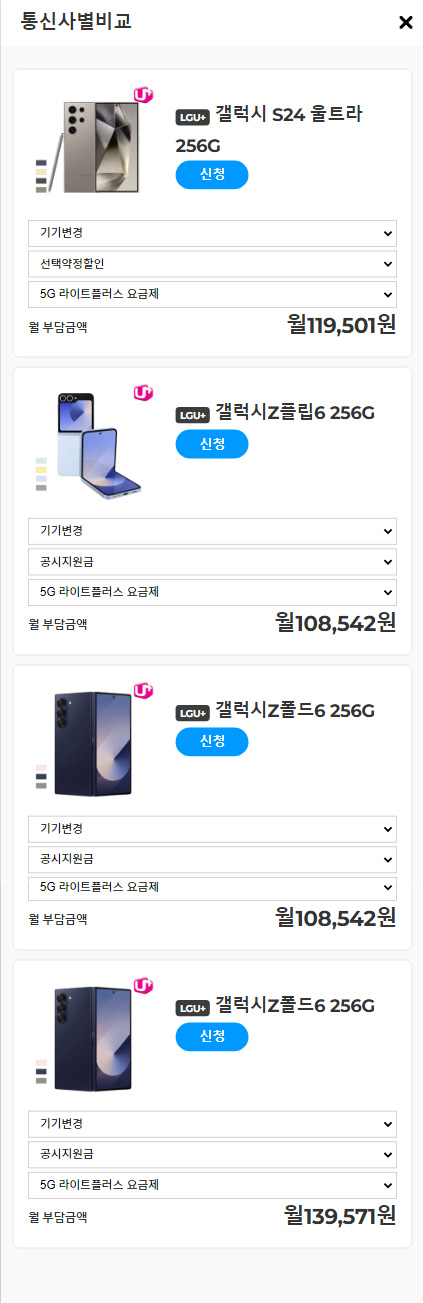Select the mint green color swatch for 갤럭시Z플립6
423x1303 pixels.
click(x=41, y=460)
